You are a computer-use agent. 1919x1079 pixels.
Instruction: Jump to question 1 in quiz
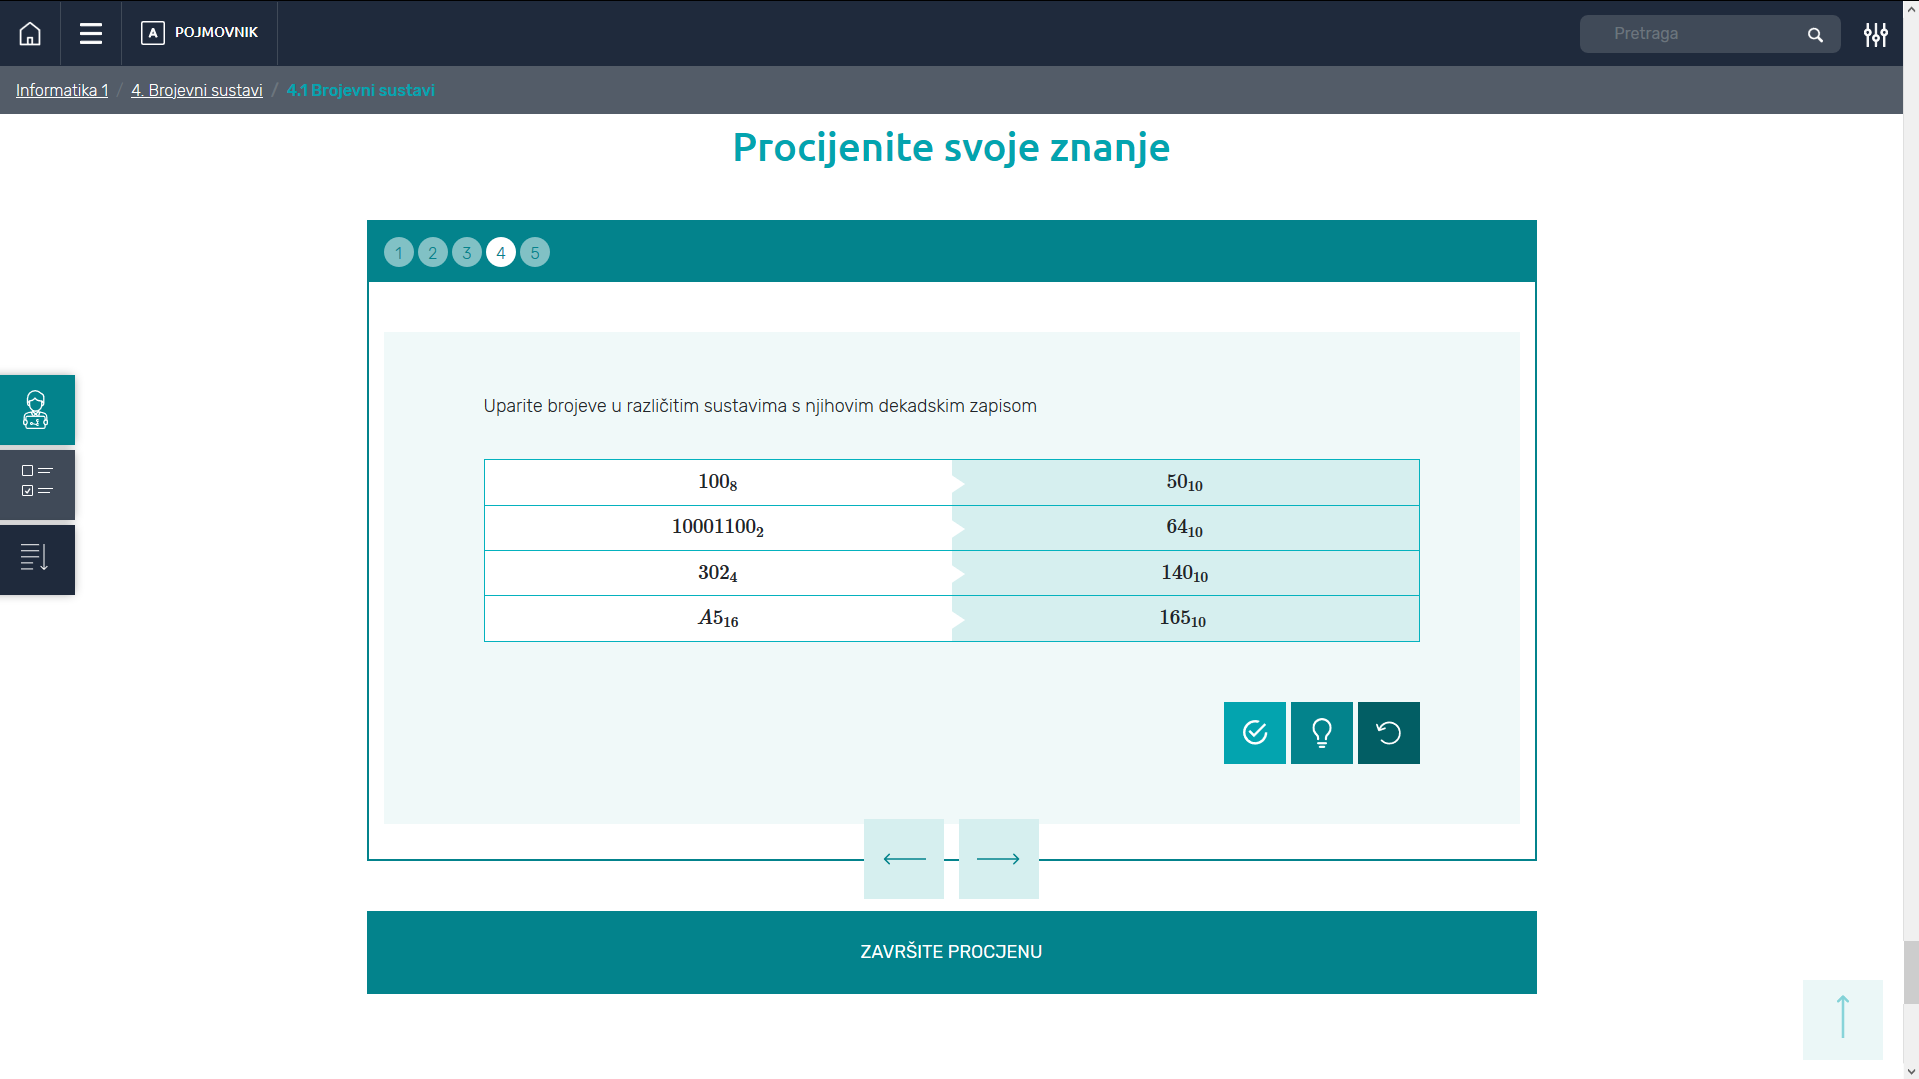pos(398,253)
